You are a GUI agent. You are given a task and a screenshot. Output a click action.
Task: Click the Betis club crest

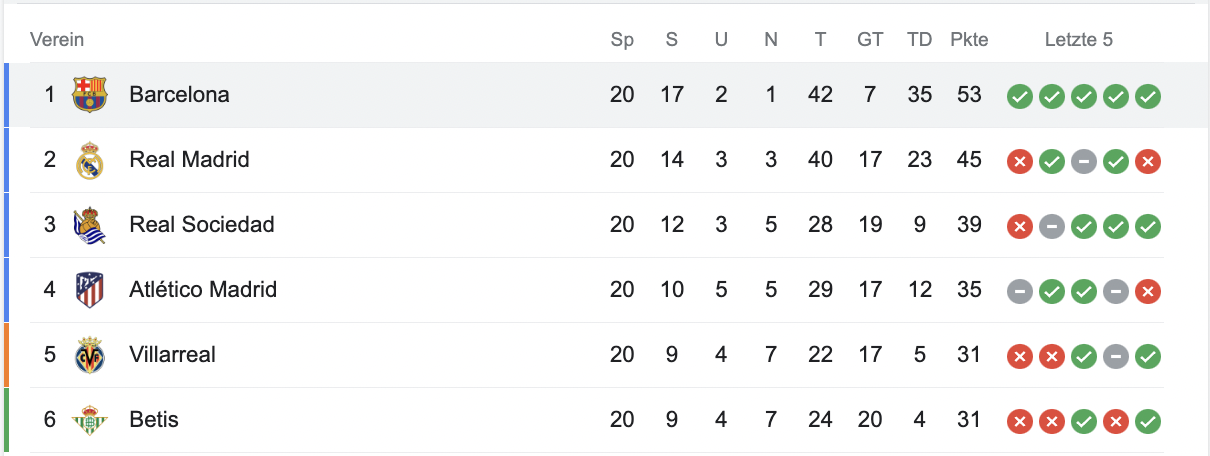coord(90,420)
